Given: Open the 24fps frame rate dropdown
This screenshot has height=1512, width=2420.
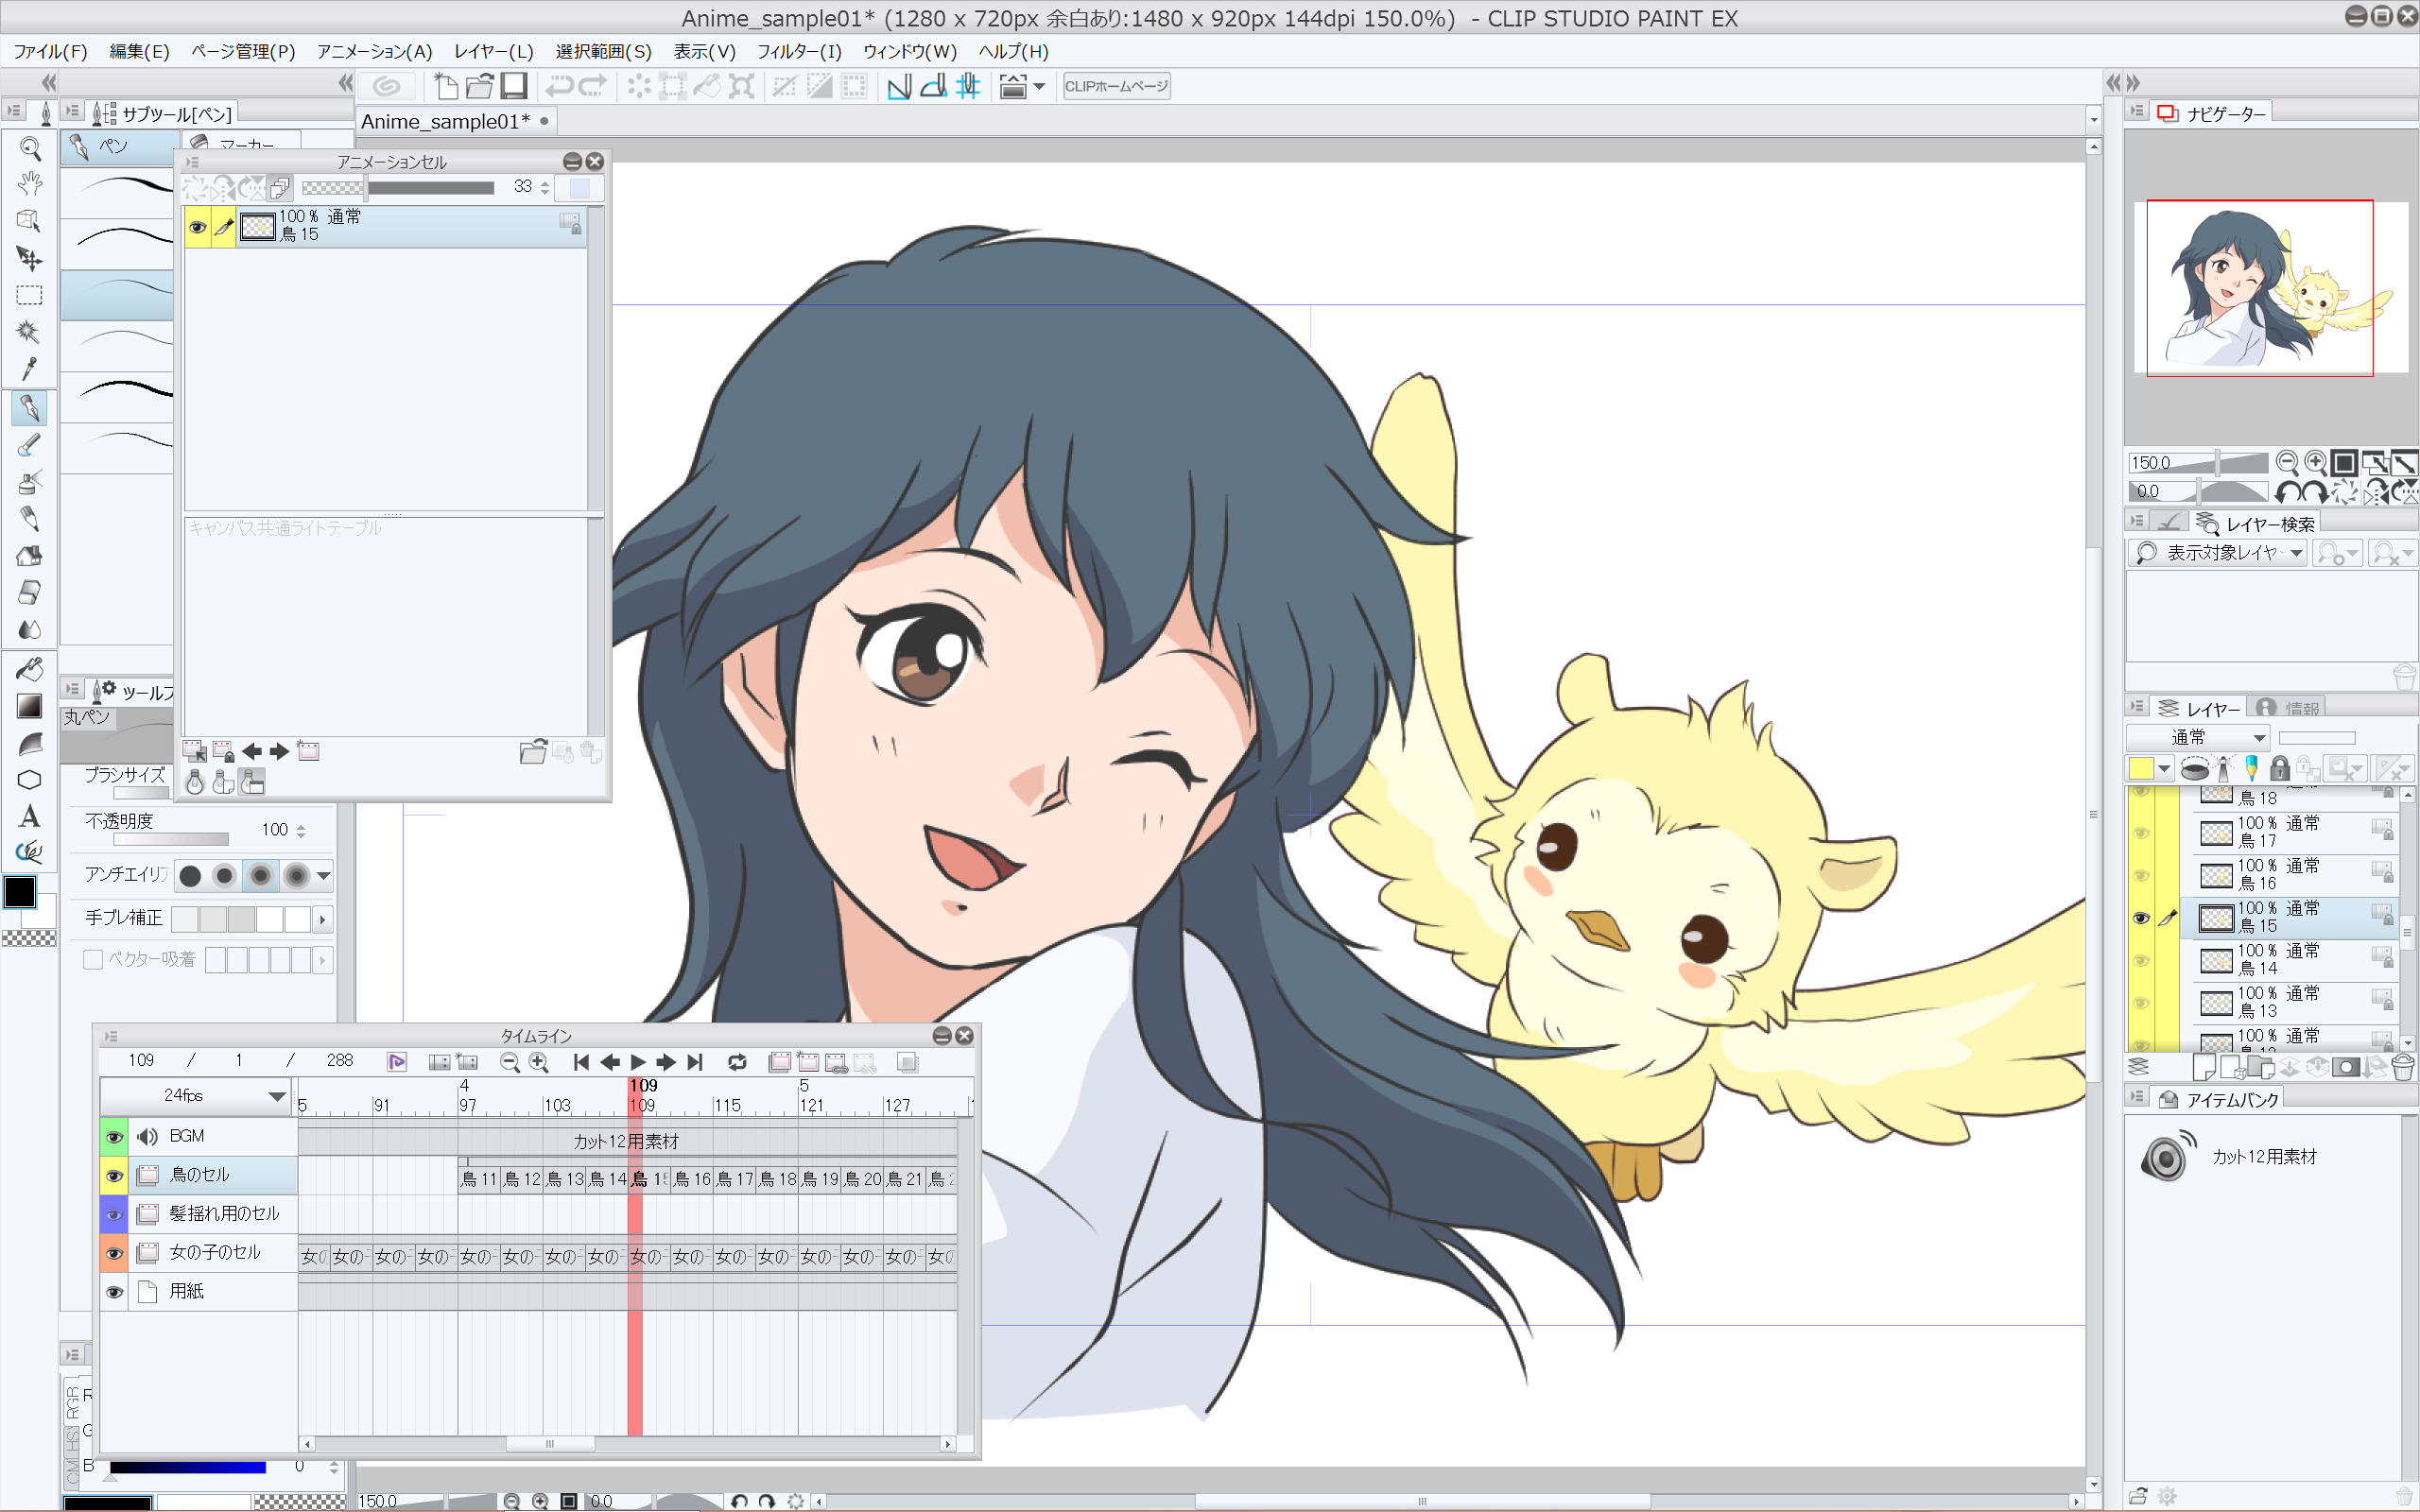Looking at the screenshot, I should pyautogui.click(x=195, y=1097).
